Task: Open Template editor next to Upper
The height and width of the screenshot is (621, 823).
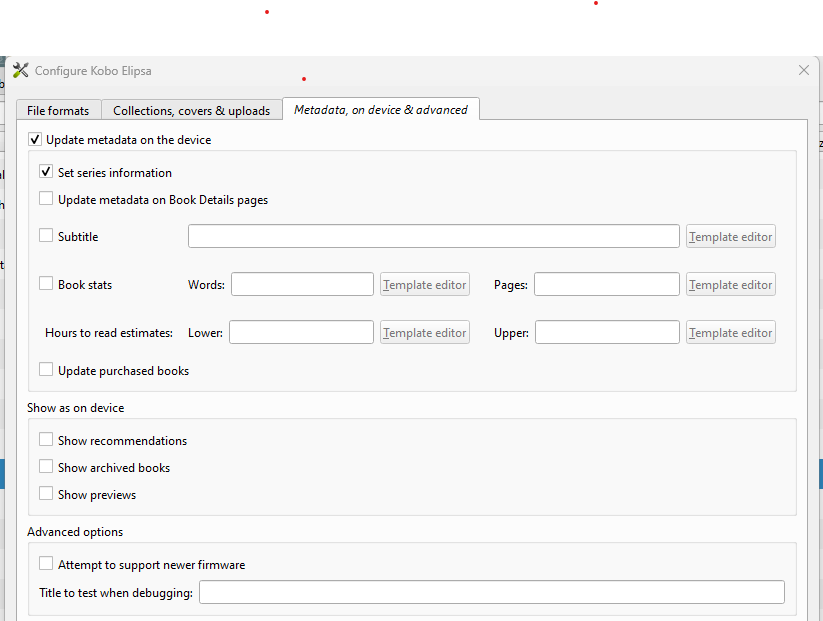Action: 731,332
